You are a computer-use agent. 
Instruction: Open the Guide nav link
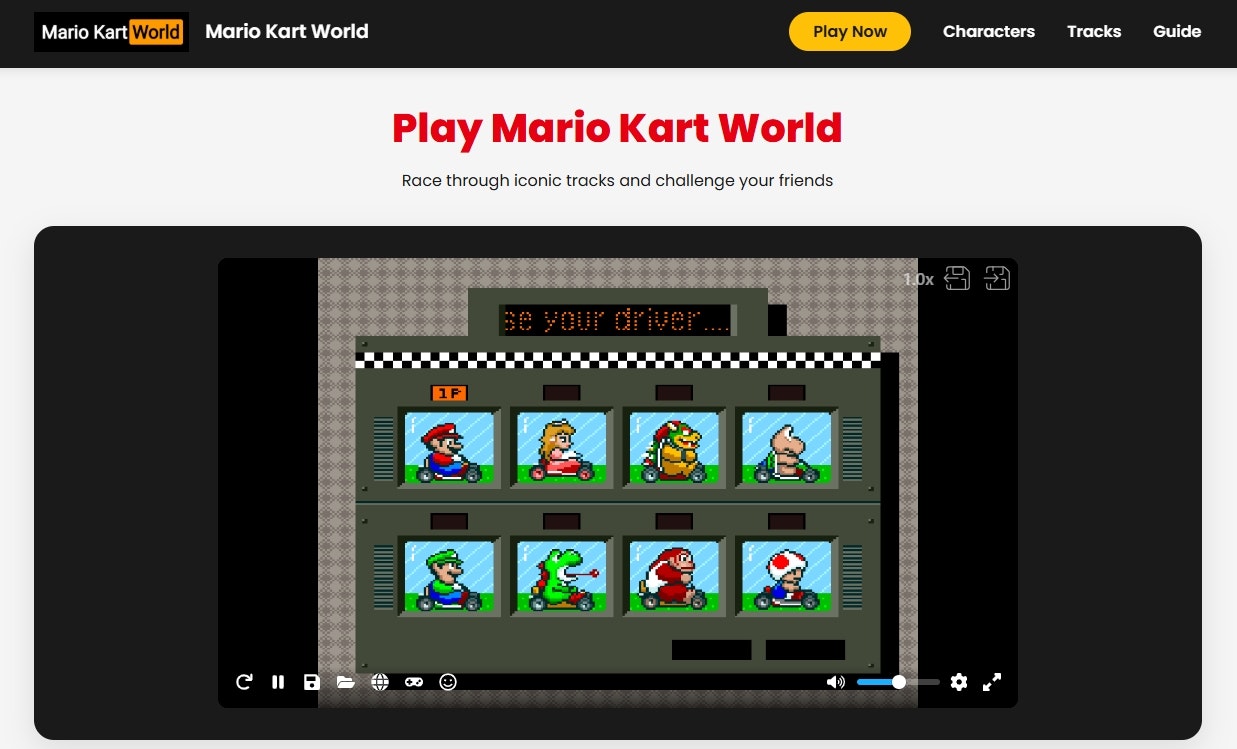click(x=1177, y=31)
